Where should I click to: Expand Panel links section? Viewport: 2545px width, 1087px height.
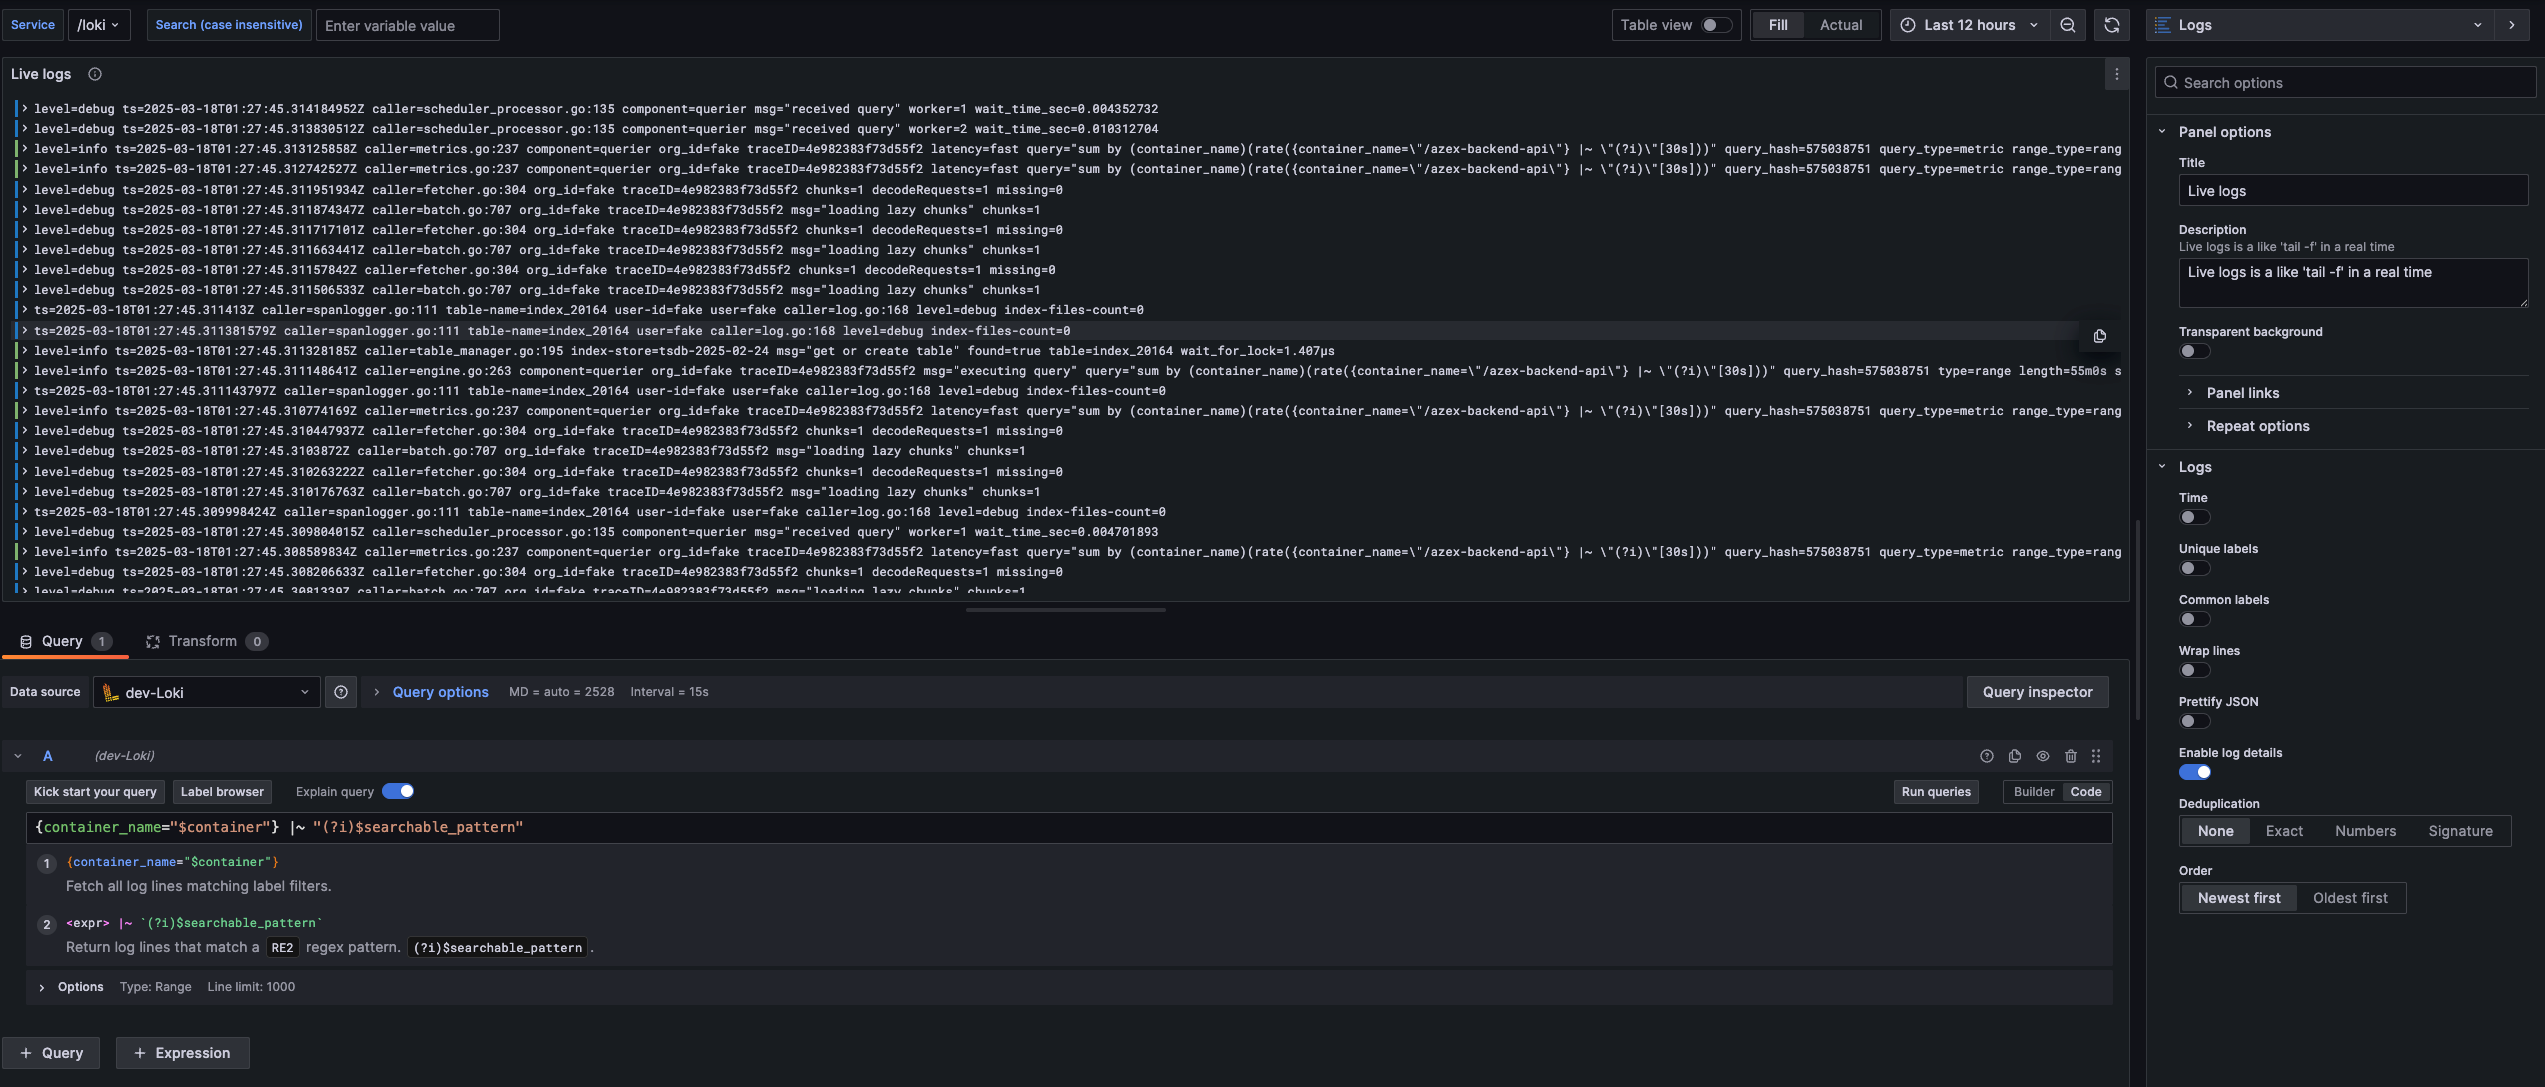click(2243, 393)
